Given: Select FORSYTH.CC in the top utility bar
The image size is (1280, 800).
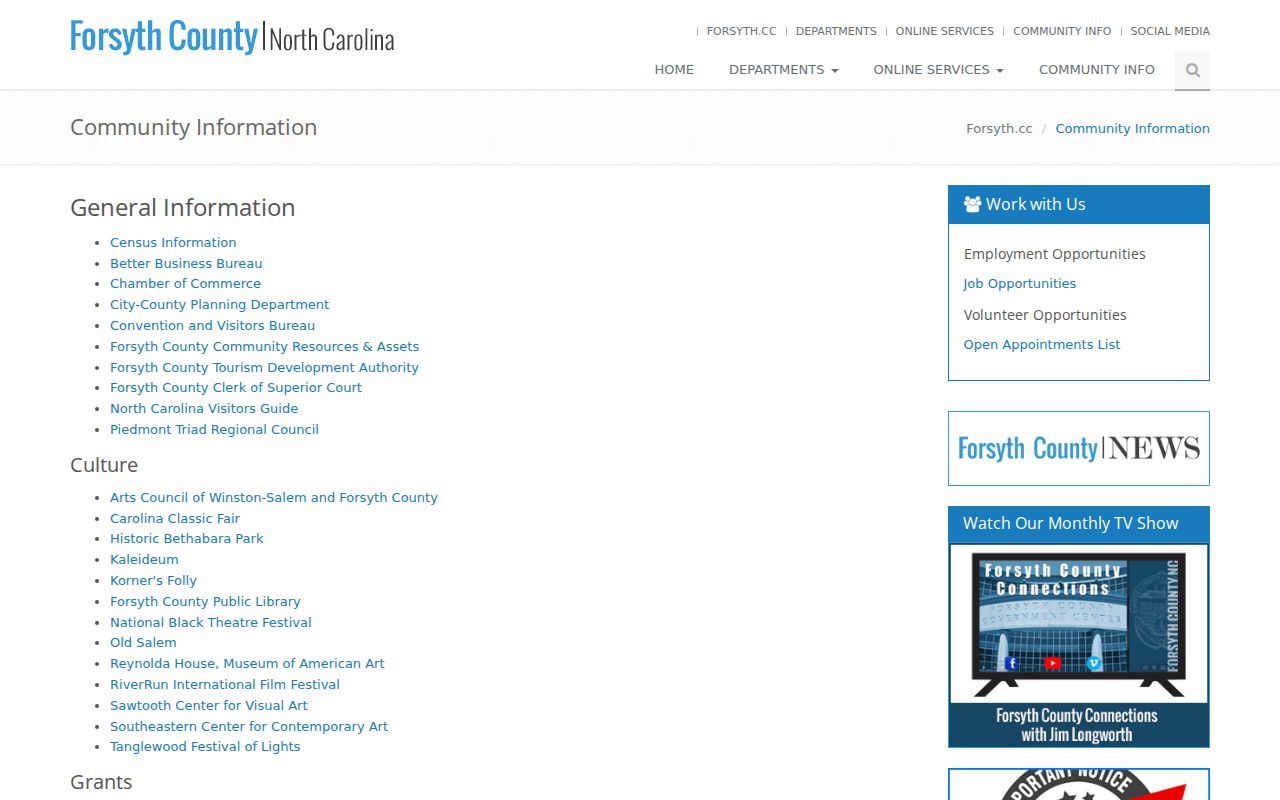Looking at the screenshot, I should tap(741, 31).
